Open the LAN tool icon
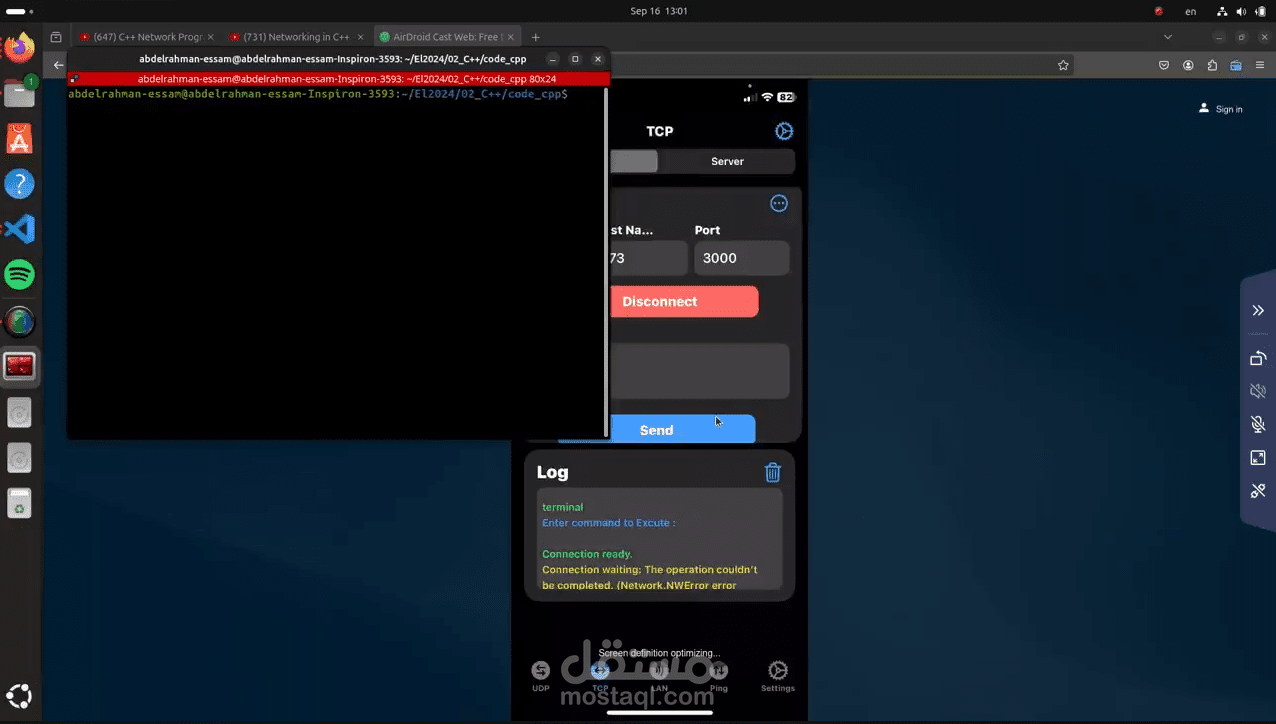Image resolution: width=1276 pixels, height=724 pixels. (659, 670)
